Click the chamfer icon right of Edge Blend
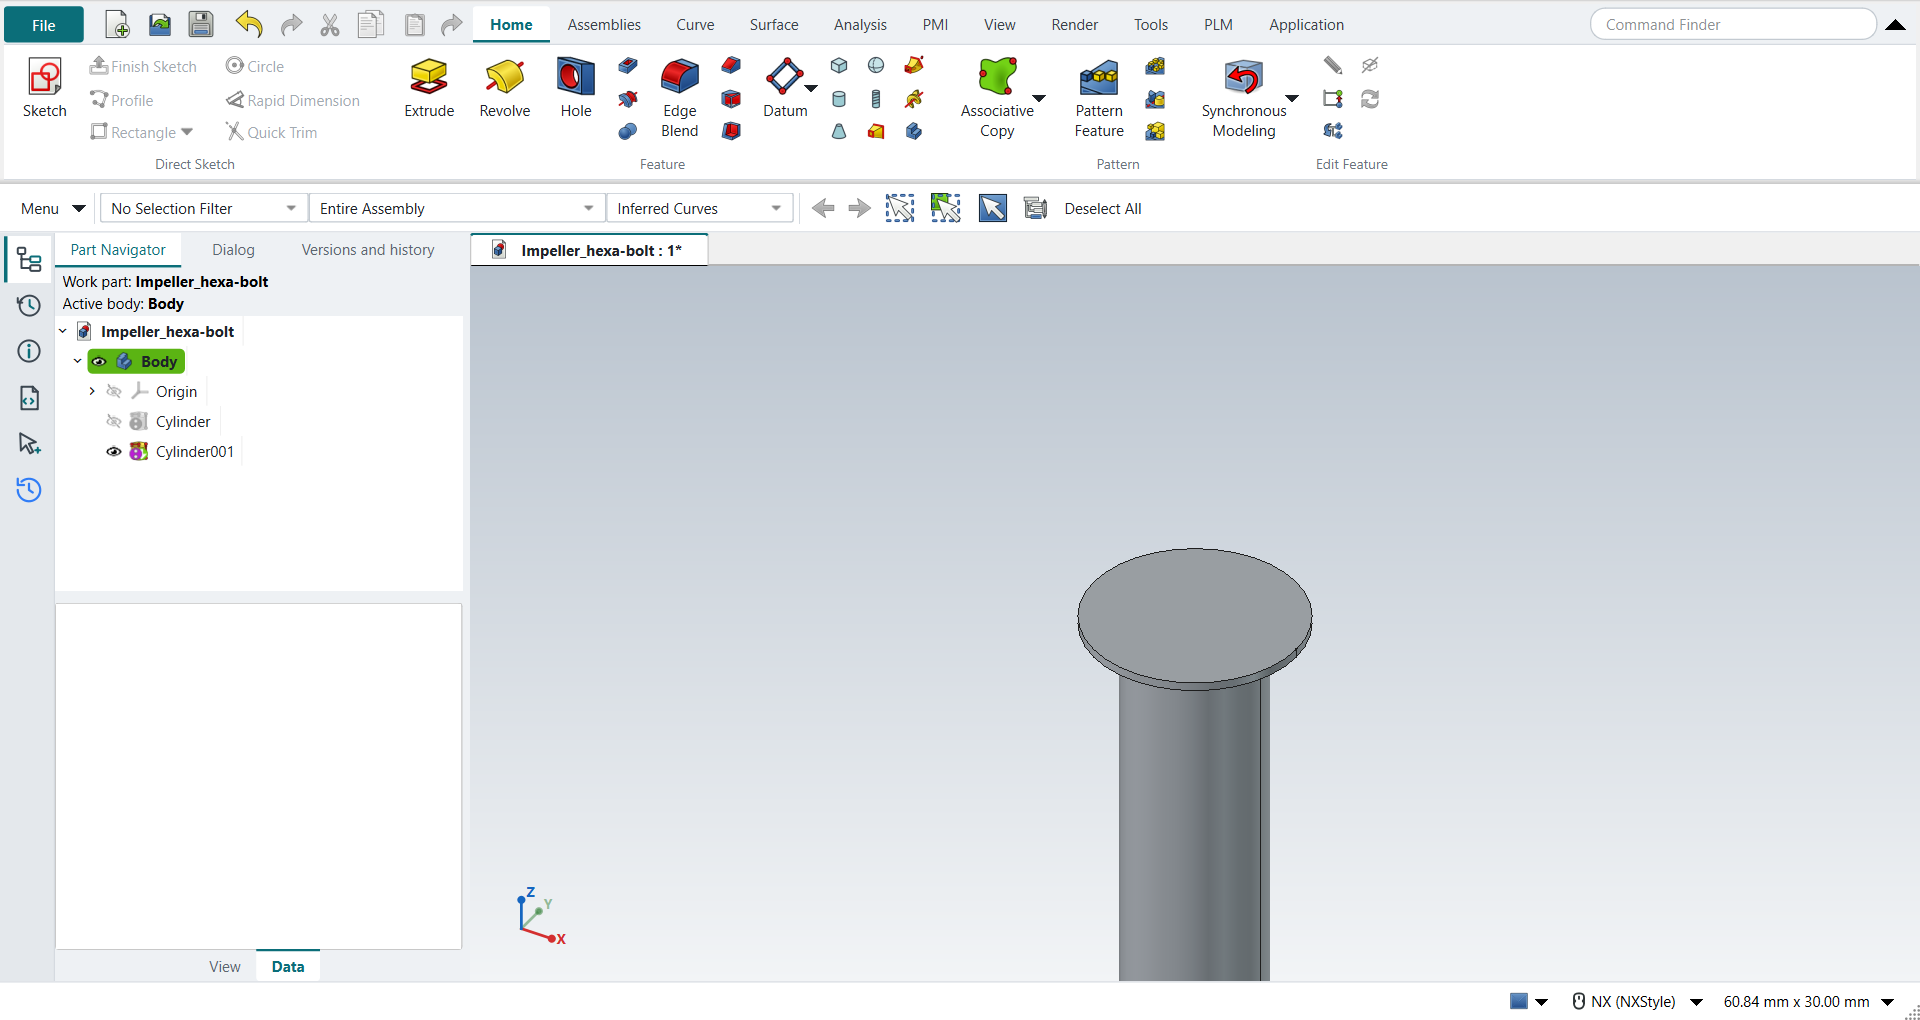 [x=732, y=66]
